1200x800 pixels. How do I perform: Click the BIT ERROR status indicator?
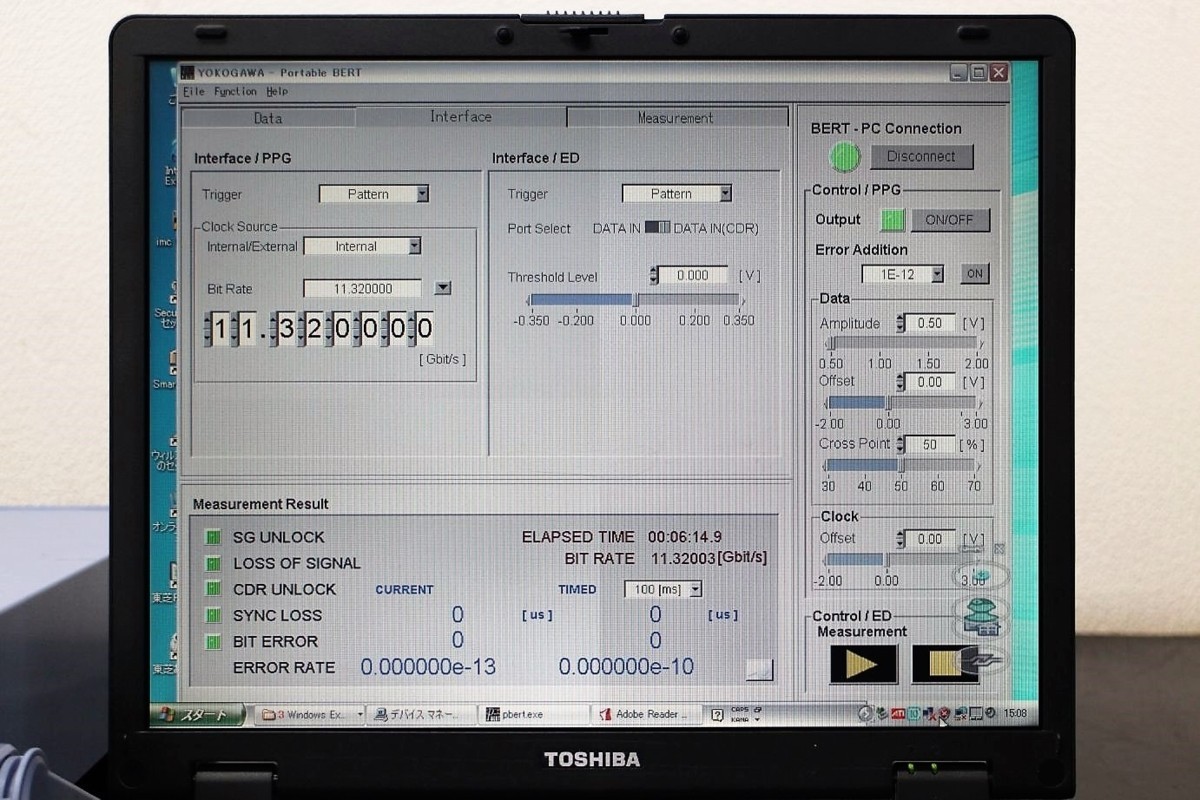(x=213, y=642)
